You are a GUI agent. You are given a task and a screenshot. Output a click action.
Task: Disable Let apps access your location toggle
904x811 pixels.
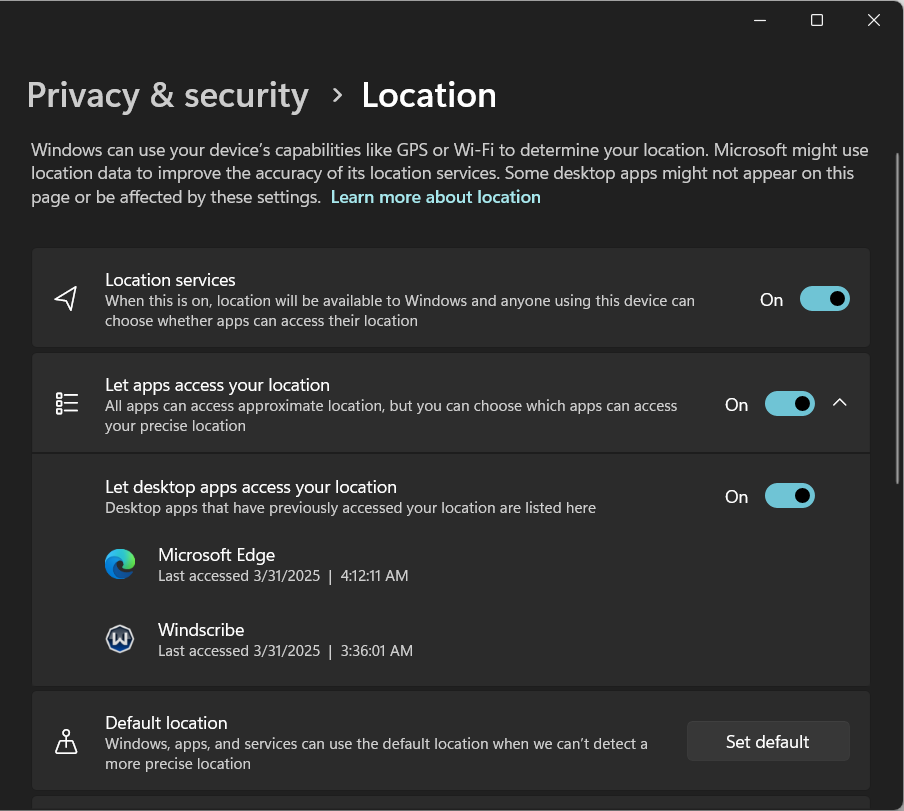789,404
